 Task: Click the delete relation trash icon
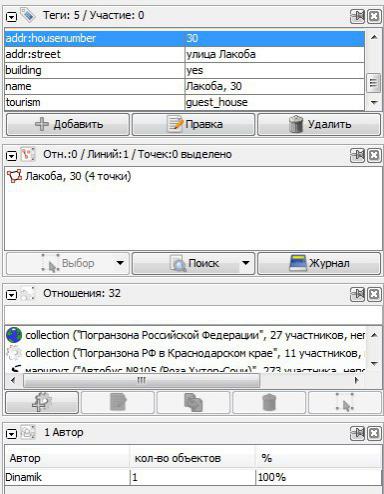pos(269,402)
